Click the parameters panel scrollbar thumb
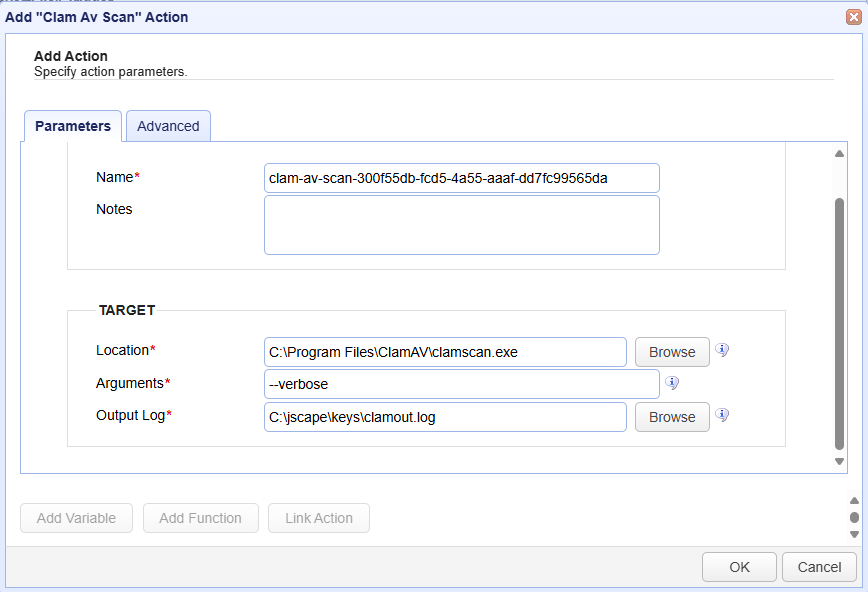868x592 pixels. pos(839,324)
